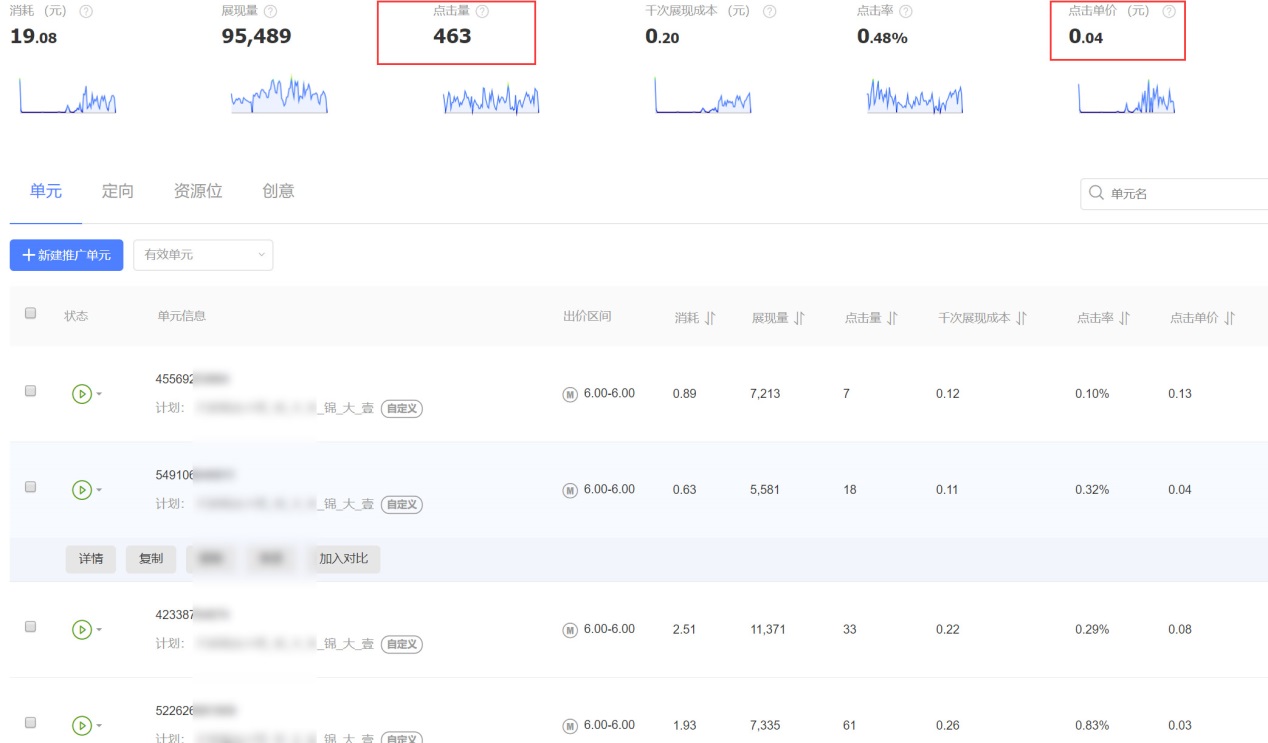Click the 状态 column header

click(76, 316)
